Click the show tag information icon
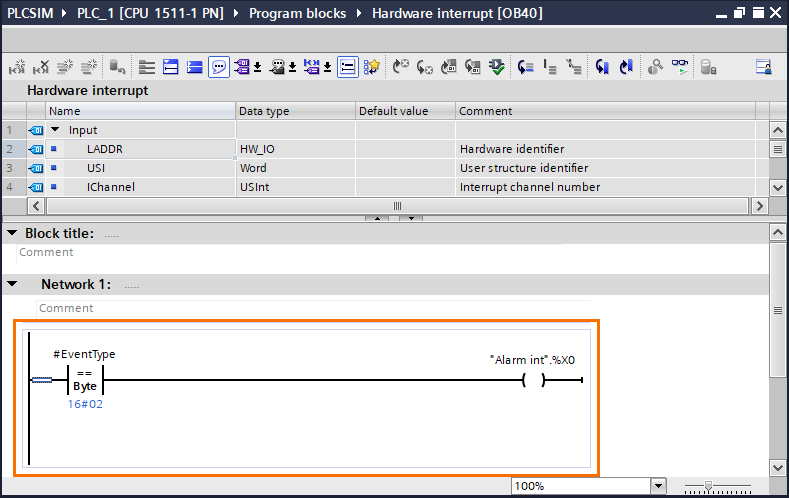The height and width of the screenshot is (498, 789). click(x=277, y=67)
